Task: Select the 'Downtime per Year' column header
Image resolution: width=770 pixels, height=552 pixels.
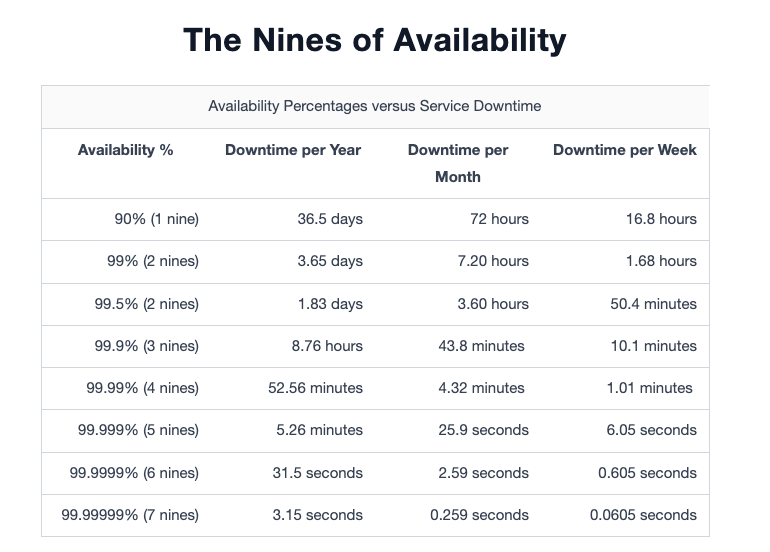Action: click(x=293, y=150)
